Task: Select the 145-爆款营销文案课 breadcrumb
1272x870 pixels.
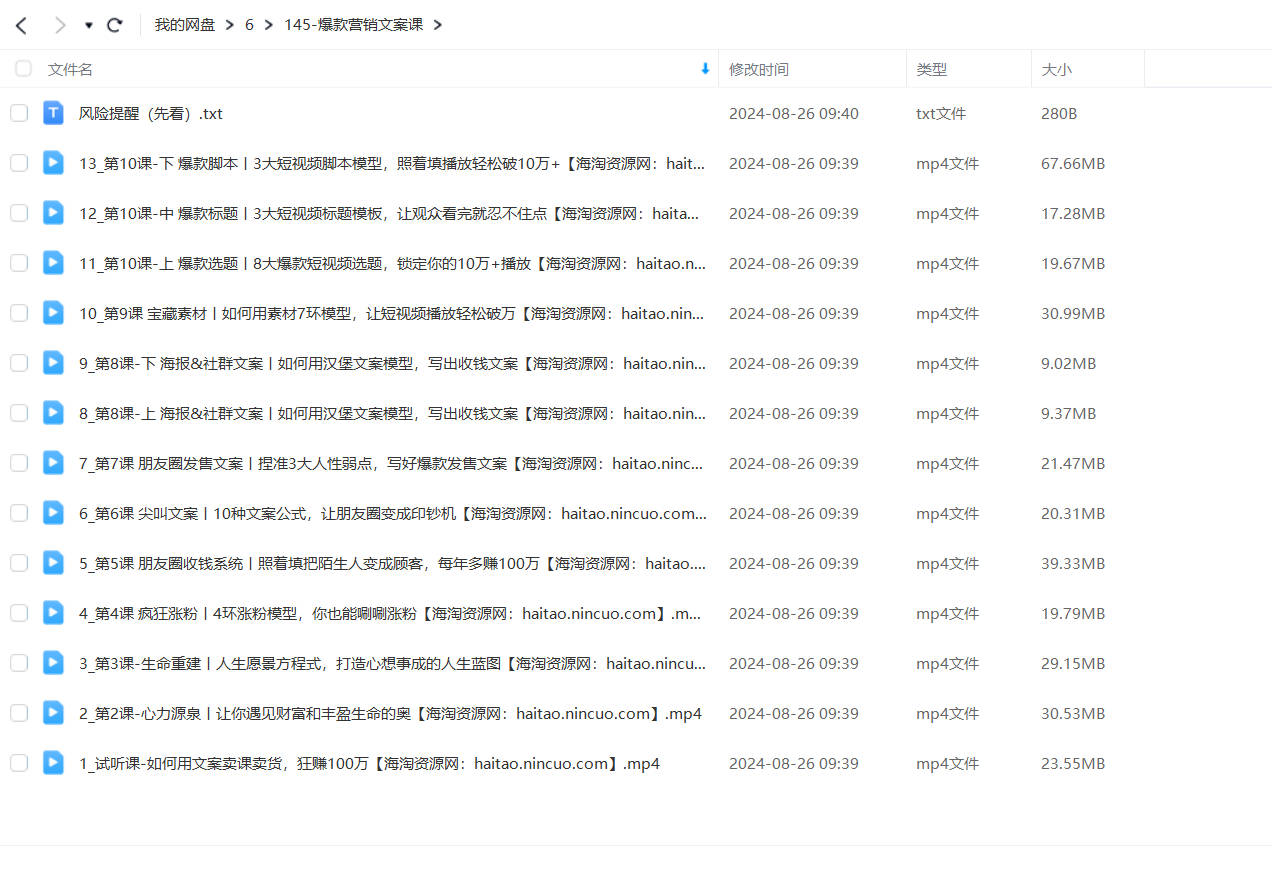Action: click(x=356, y=25)
